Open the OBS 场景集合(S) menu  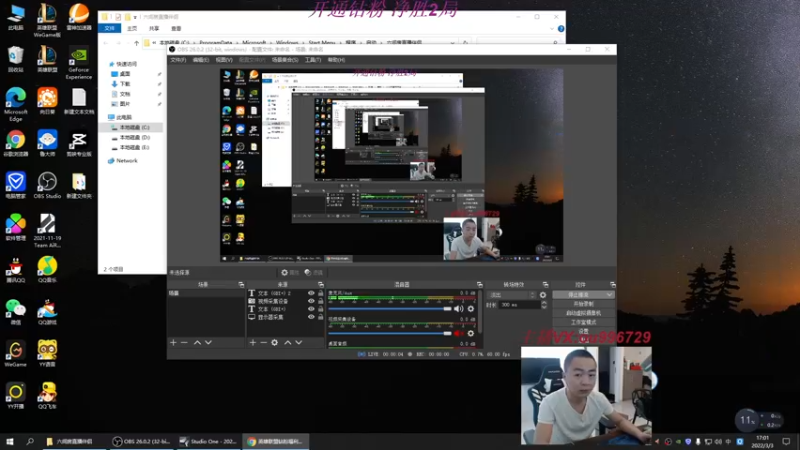[x=285, y=60]
